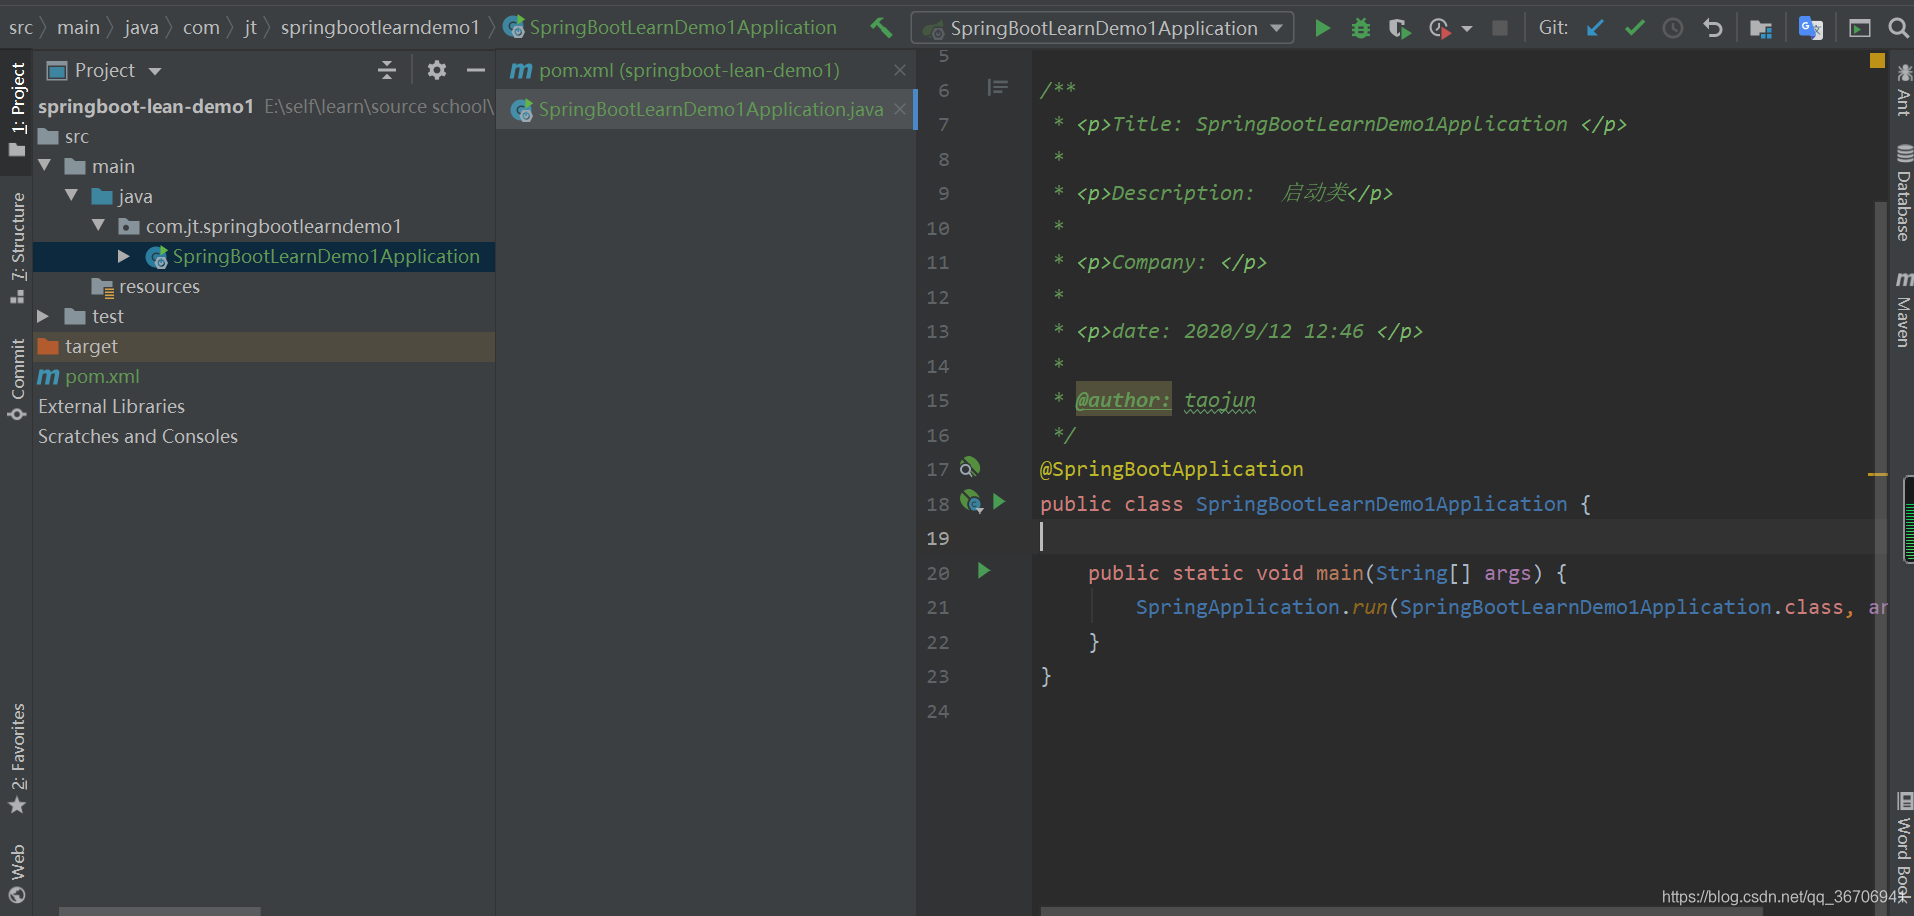Expand the test folder
The image size is (1914, 916).
tap(43, 316)
